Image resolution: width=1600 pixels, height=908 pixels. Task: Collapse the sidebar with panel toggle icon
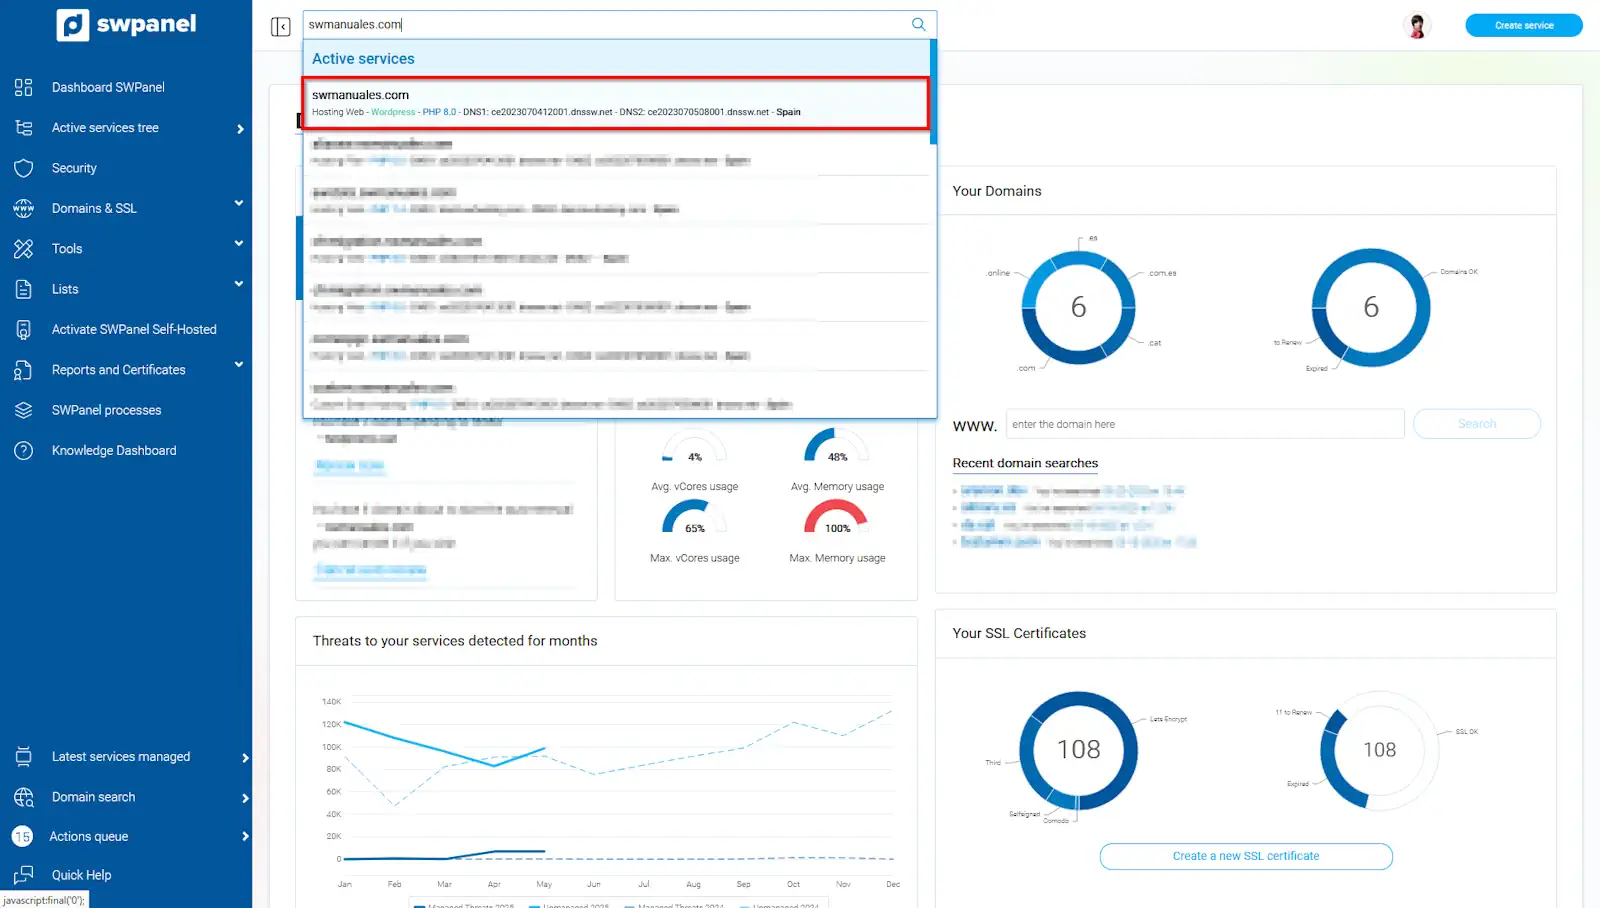coord(281,26)
